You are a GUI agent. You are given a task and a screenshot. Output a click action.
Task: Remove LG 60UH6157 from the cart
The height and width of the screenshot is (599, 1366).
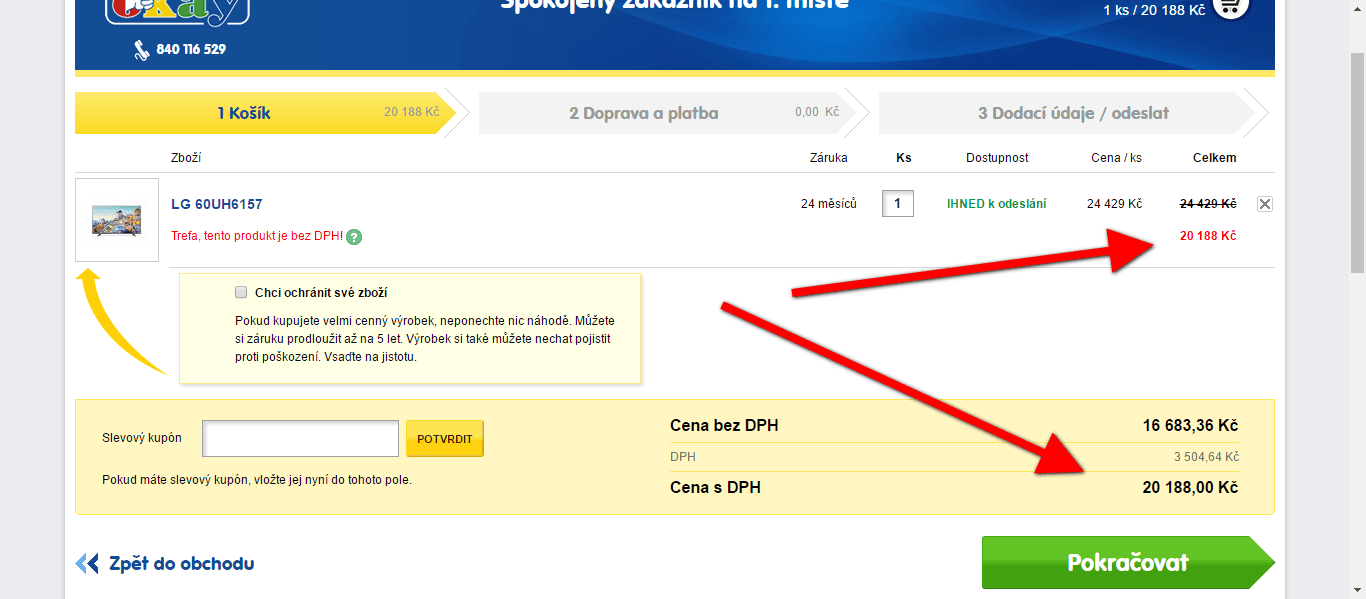click(1265, 204)
